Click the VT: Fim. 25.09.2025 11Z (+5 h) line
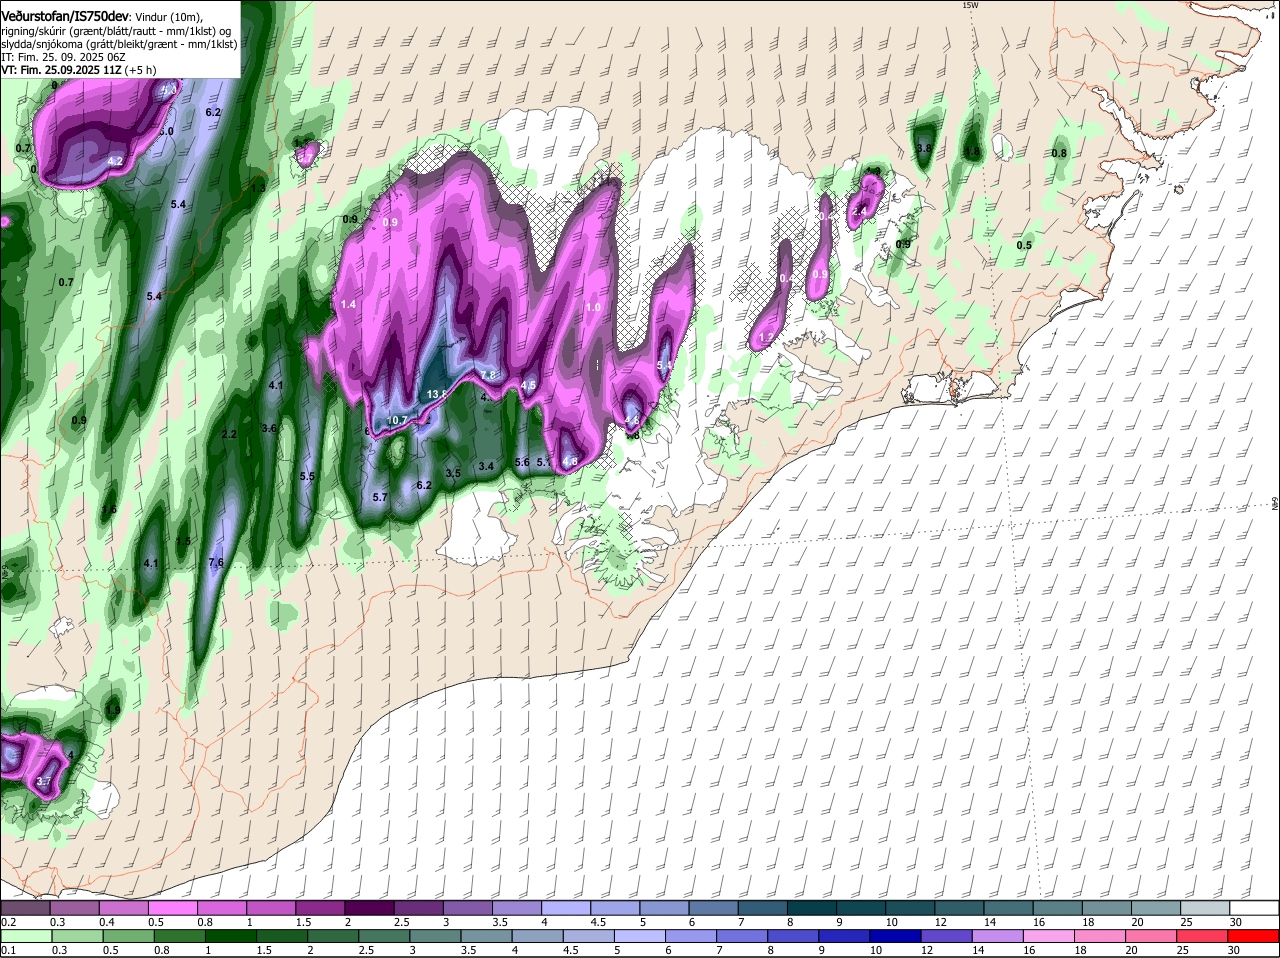The height and width of the screenshot is (958, 1280). tap(78, 70)
